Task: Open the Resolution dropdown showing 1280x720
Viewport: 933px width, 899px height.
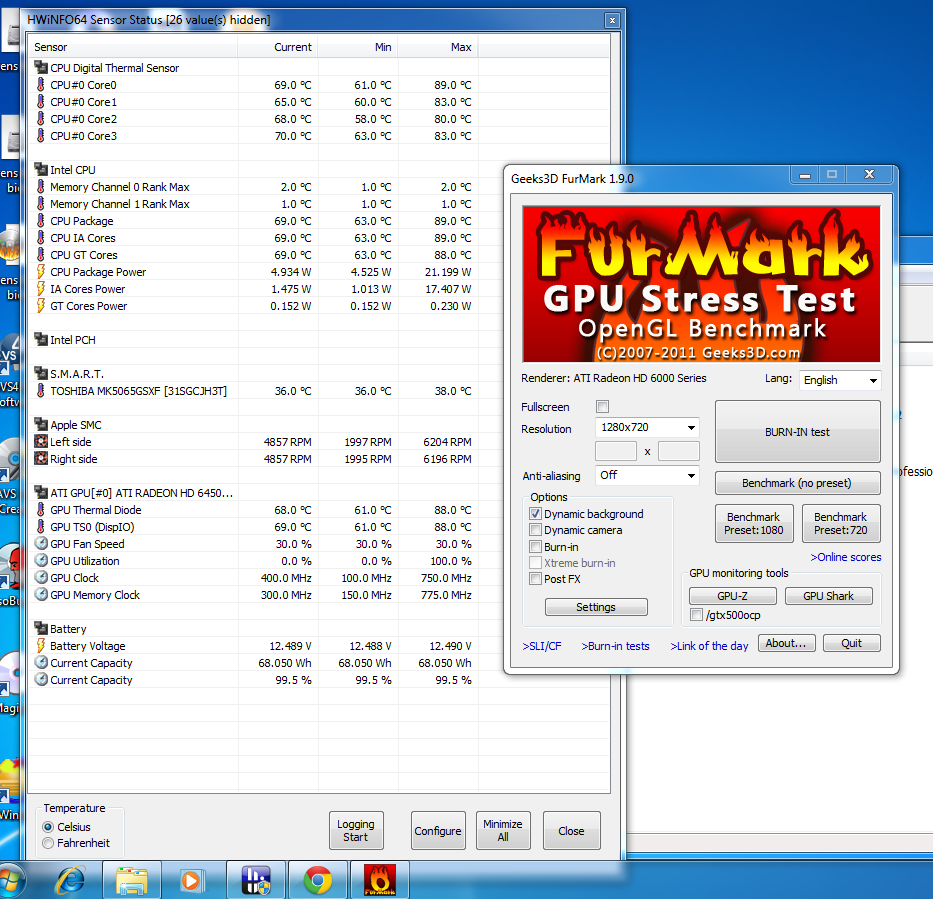Action: pos(647,427)
